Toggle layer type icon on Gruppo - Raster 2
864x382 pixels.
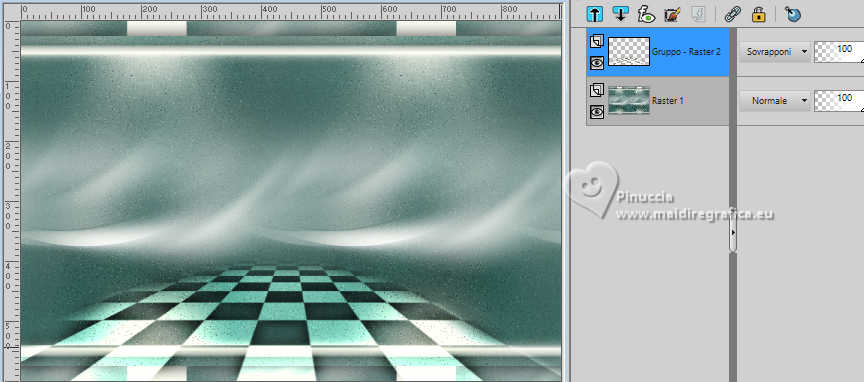(x=597, y=41)
